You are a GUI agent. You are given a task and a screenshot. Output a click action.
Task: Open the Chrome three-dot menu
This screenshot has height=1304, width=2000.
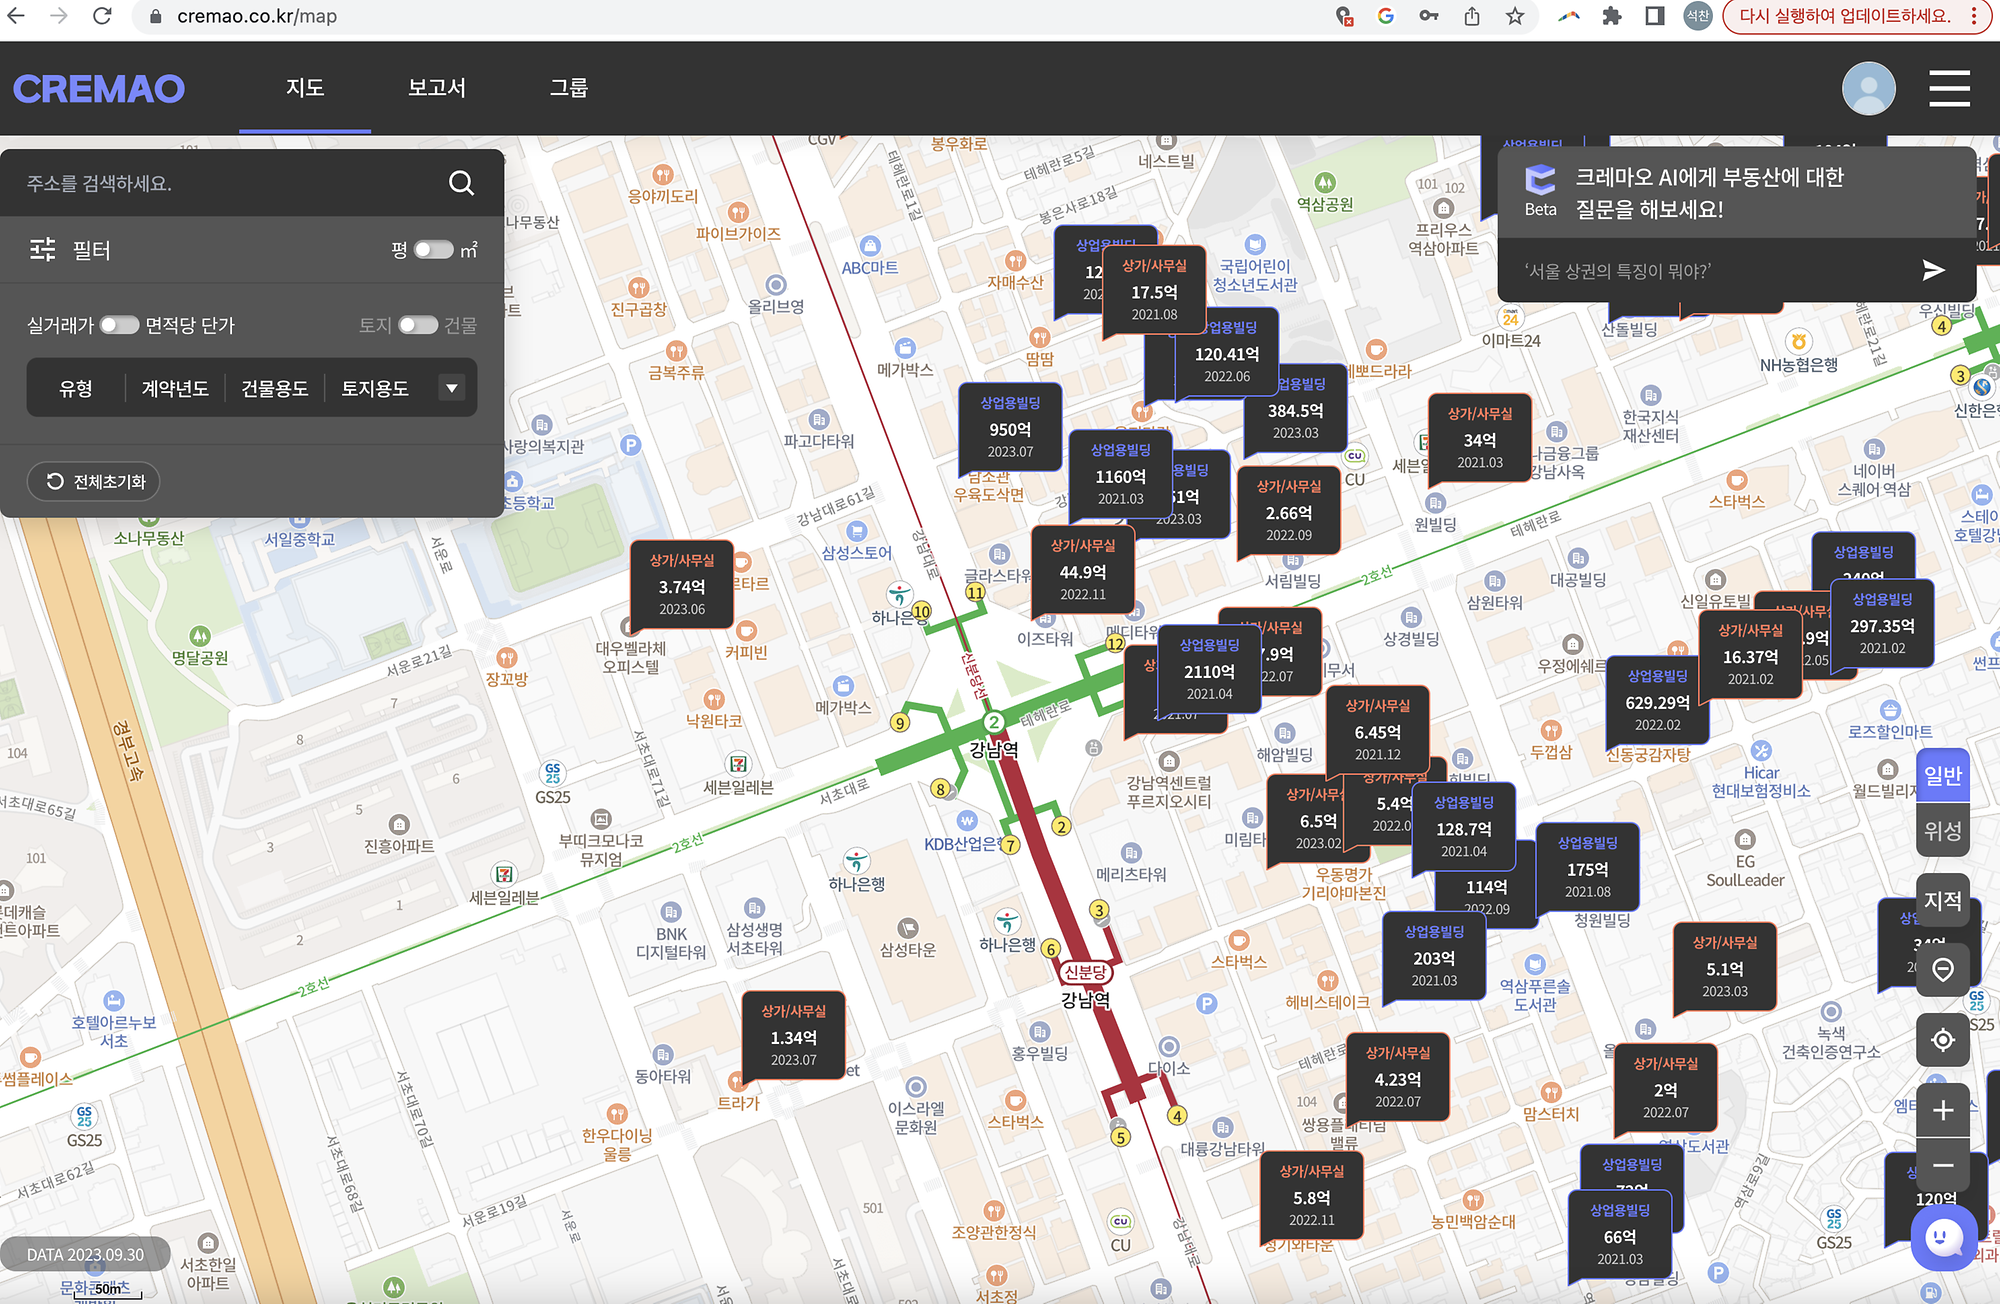click(1973, 16)
